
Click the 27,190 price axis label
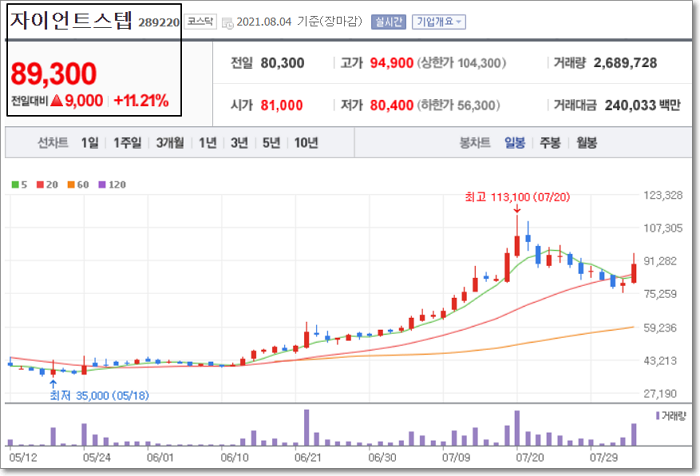[660, 394]
